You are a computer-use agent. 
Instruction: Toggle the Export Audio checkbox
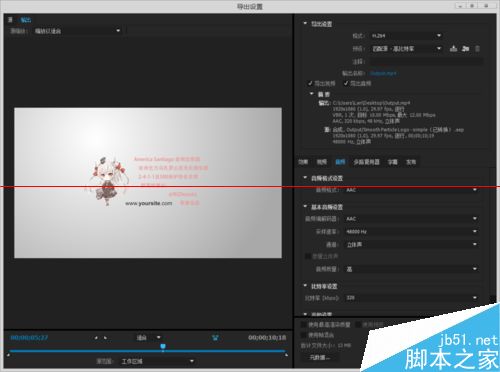[x=346, y=83]
